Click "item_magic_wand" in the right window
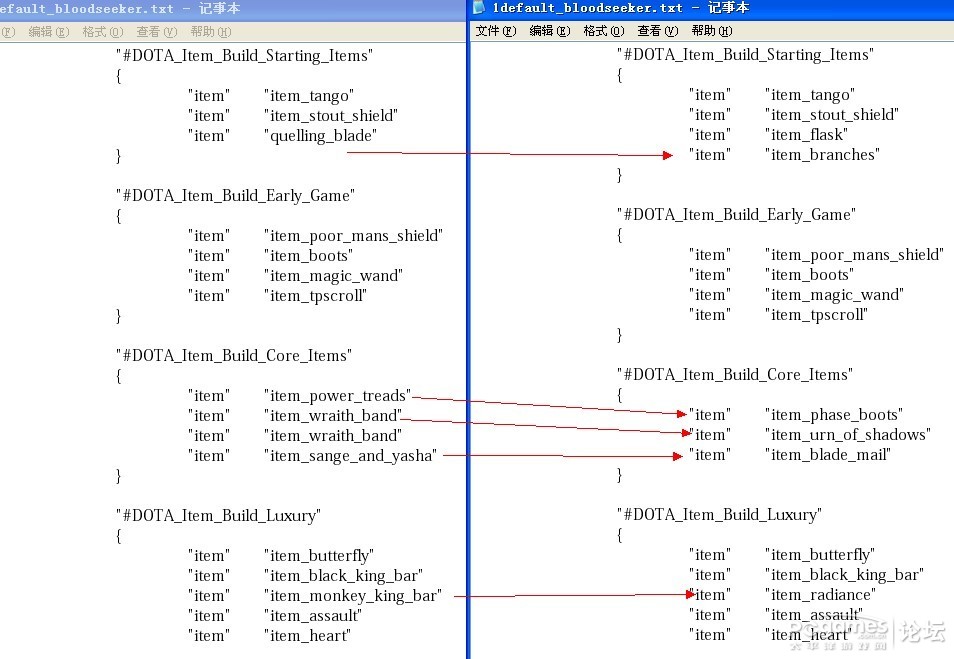 click(835, 296)
